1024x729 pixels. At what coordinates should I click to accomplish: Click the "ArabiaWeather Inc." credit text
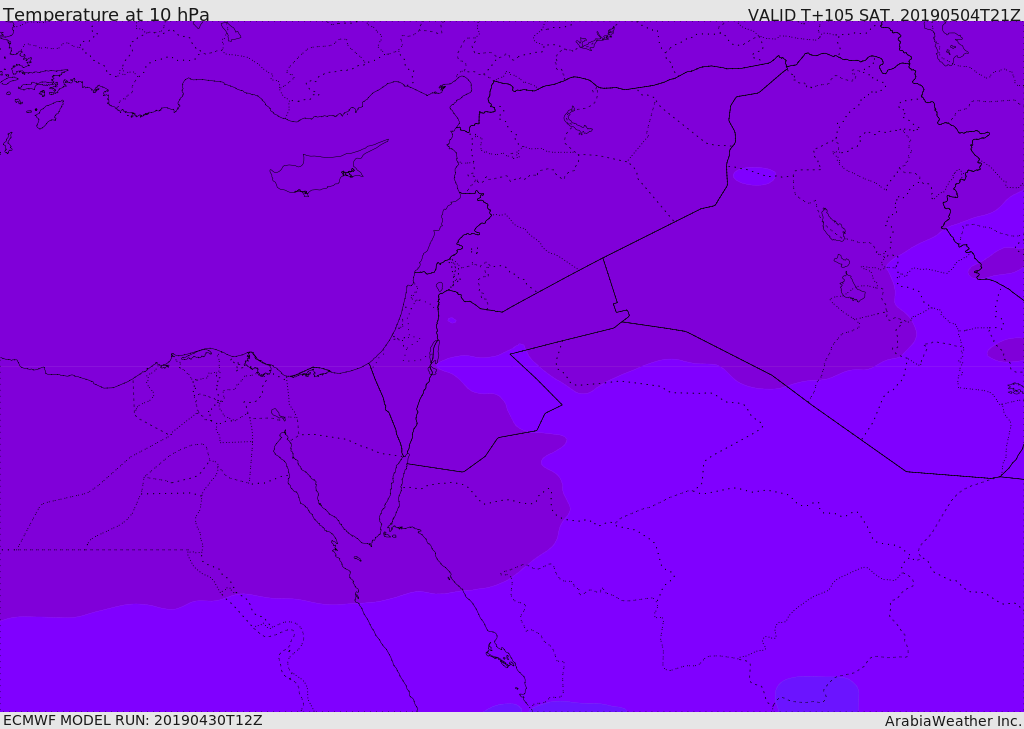[x=953, y=721]
